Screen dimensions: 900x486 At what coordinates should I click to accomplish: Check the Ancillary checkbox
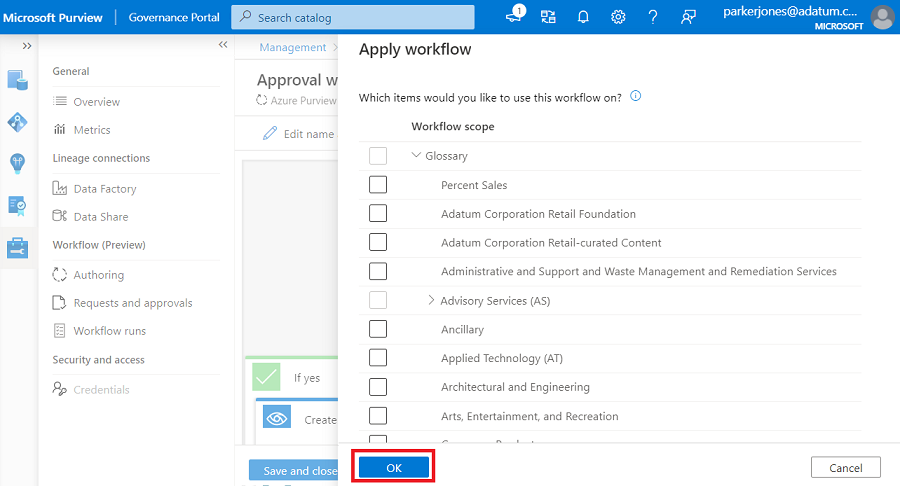point(378,329)
